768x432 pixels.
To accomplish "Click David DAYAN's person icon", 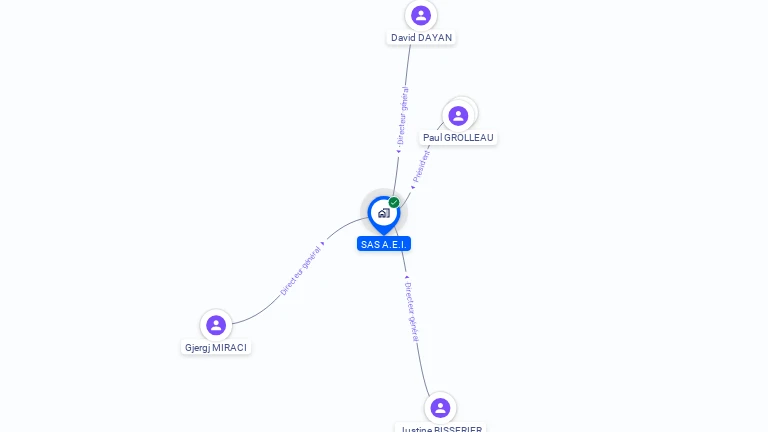I will click(421, 16).
